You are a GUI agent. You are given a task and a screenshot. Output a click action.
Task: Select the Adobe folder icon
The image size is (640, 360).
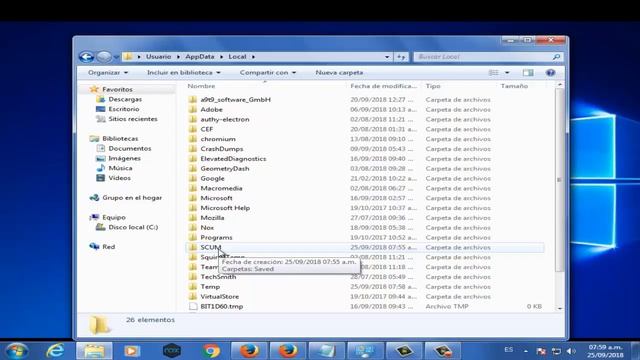pyautogui.click(x=193, y=109)
